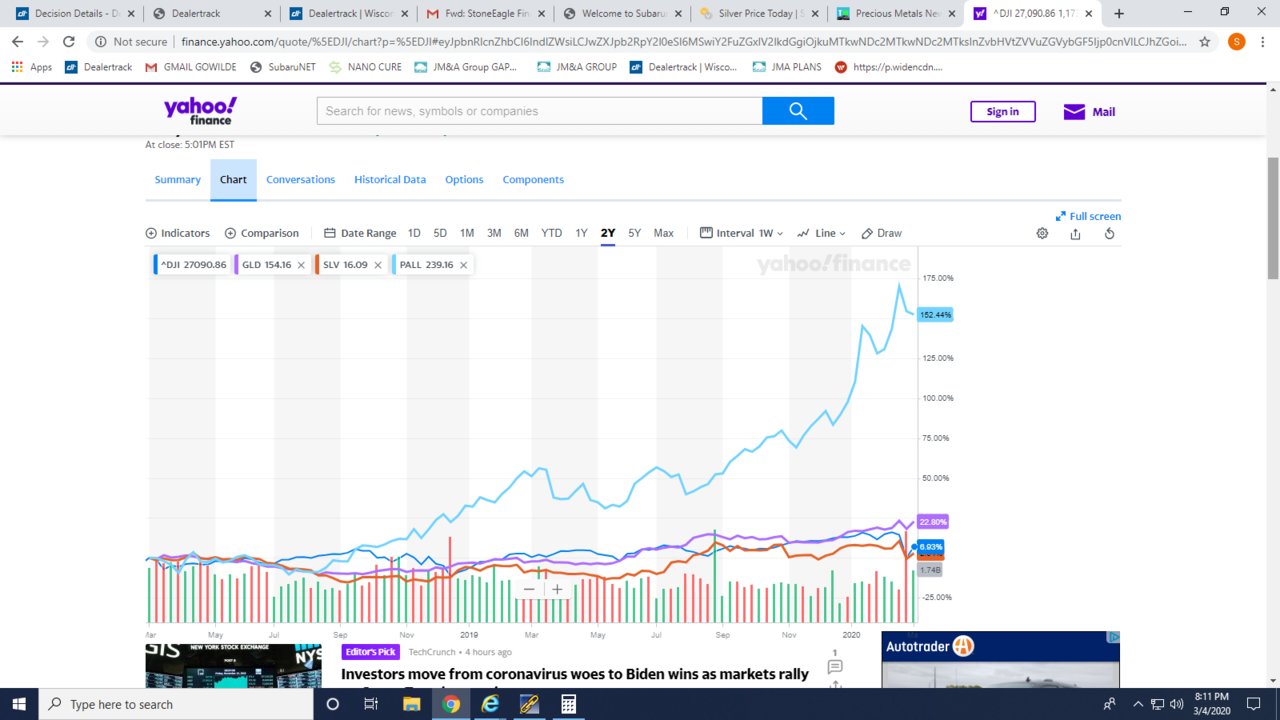
Task: Set chart range to Max
Action: point(663,233)
